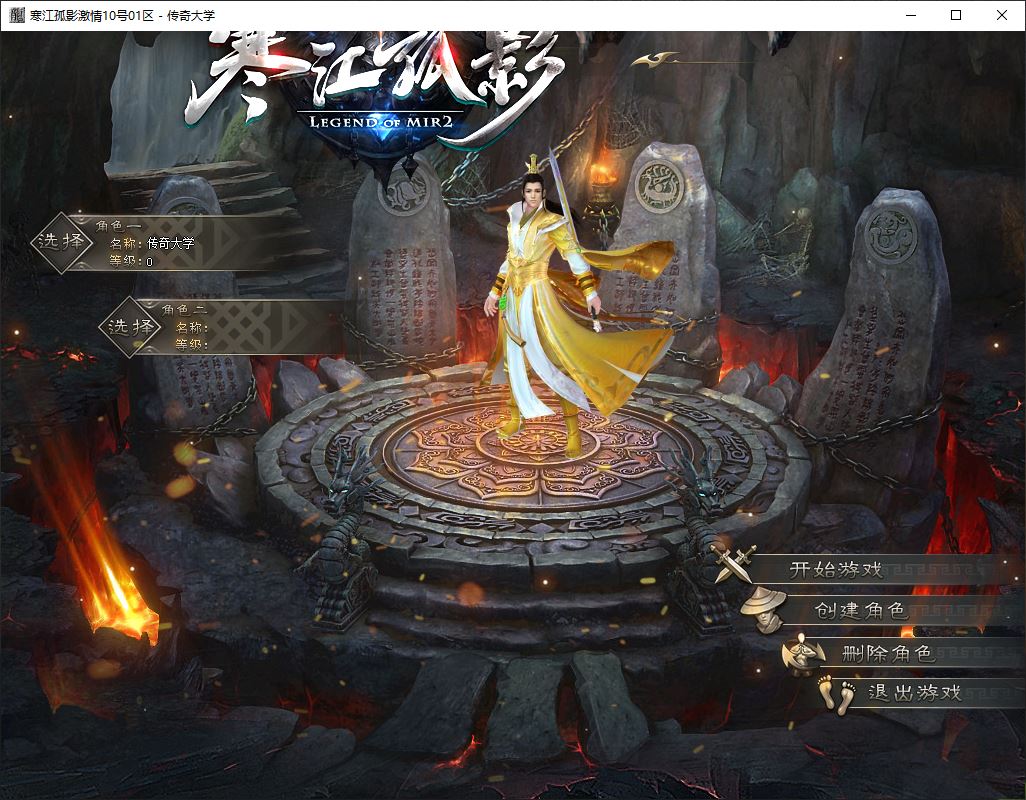Click the 开始游戏 start game button
Viewport: 1026px width, 800px height.
tap(836, 570)
